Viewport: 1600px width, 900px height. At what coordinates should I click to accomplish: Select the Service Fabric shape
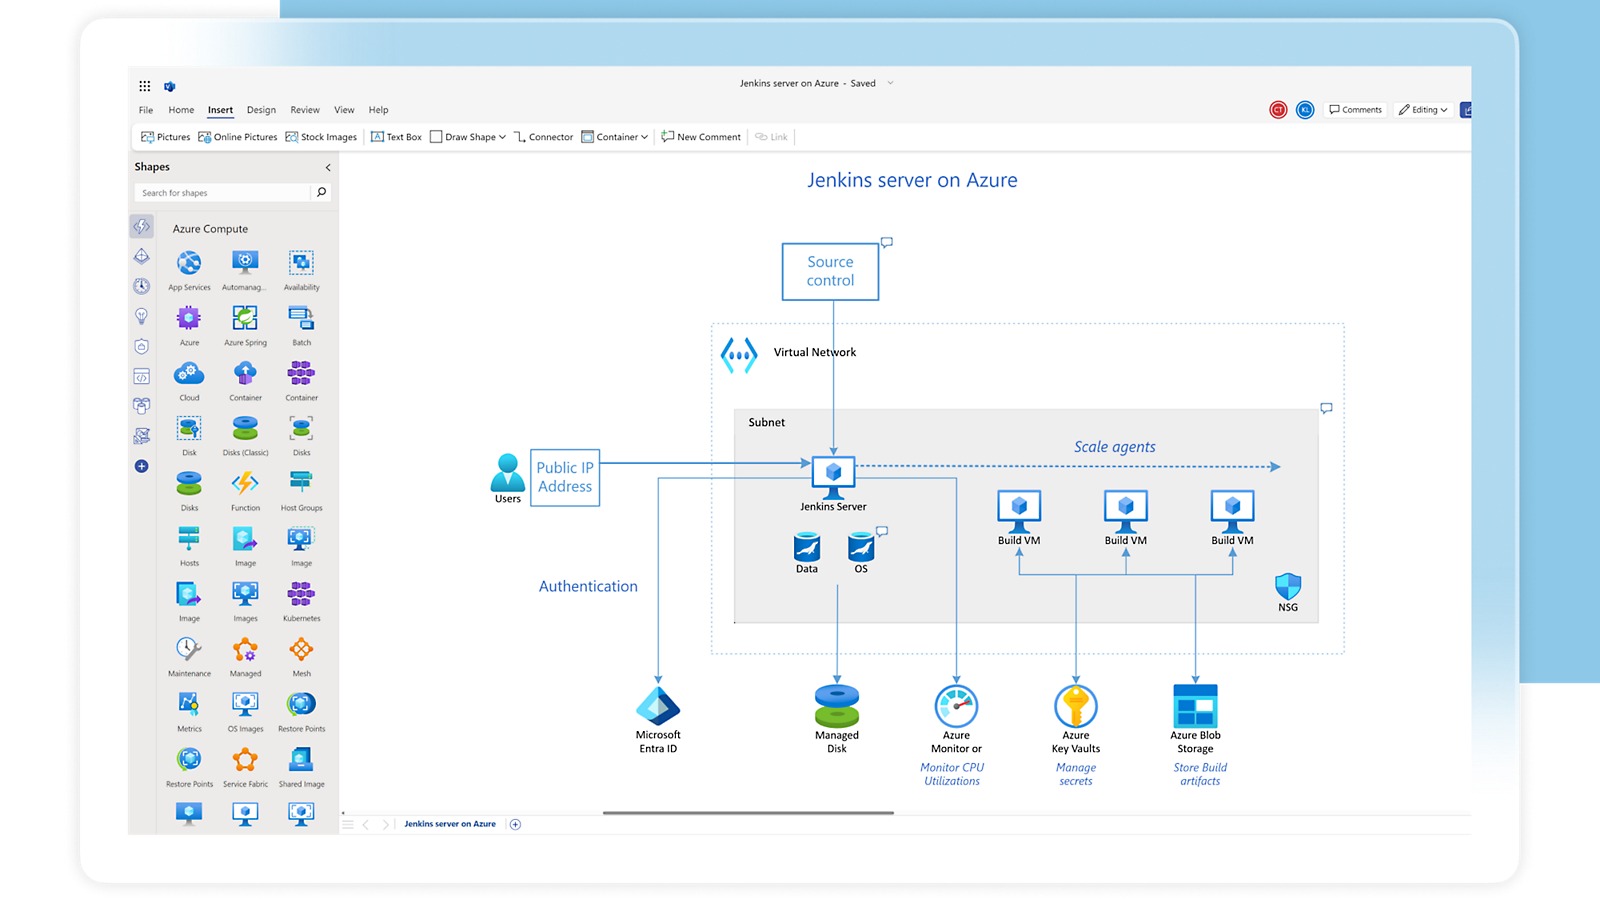tap(245, 767)
